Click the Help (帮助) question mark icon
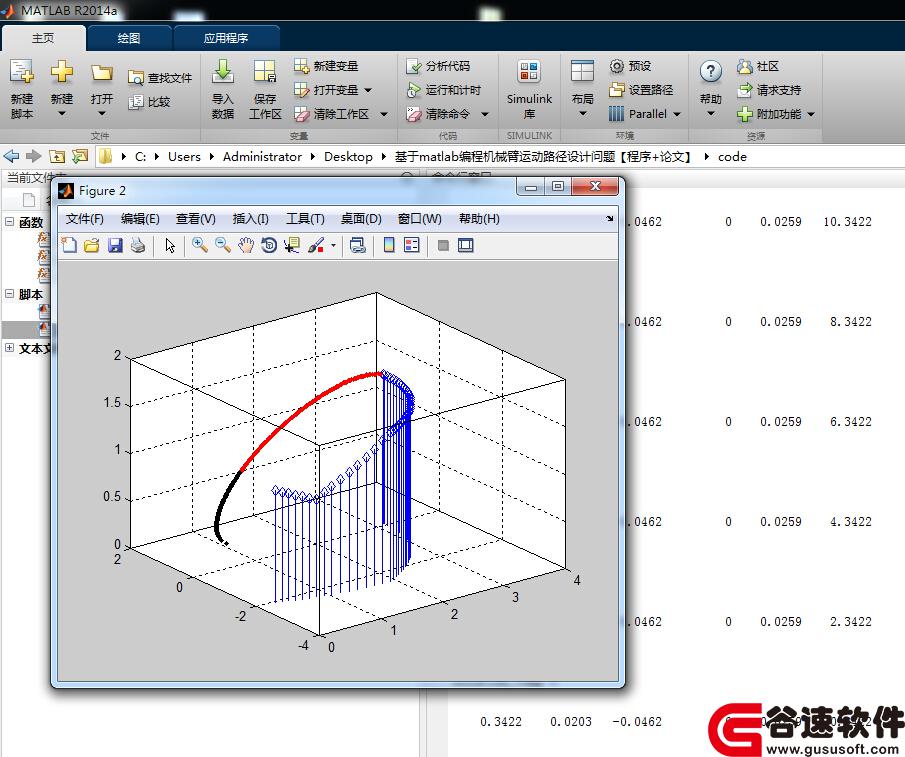This screenshot has width=905, height=757. click(710, 72)
